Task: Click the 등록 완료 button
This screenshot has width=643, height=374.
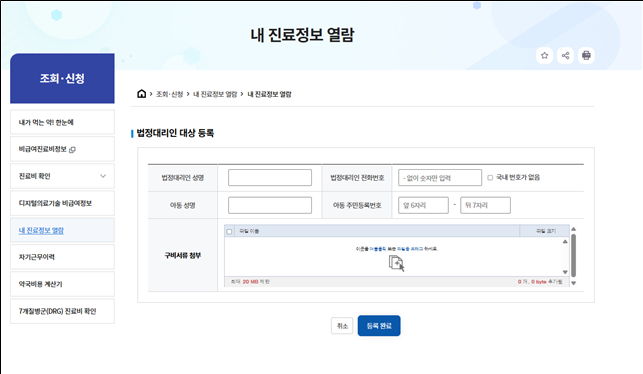Action: click(x=379, y=326)
